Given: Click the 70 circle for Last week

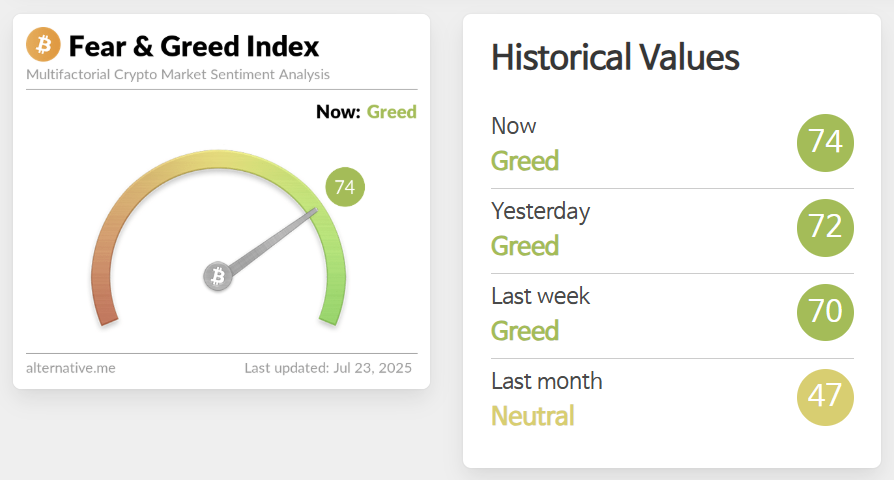Looking at the screenshot, I should 825,313.
